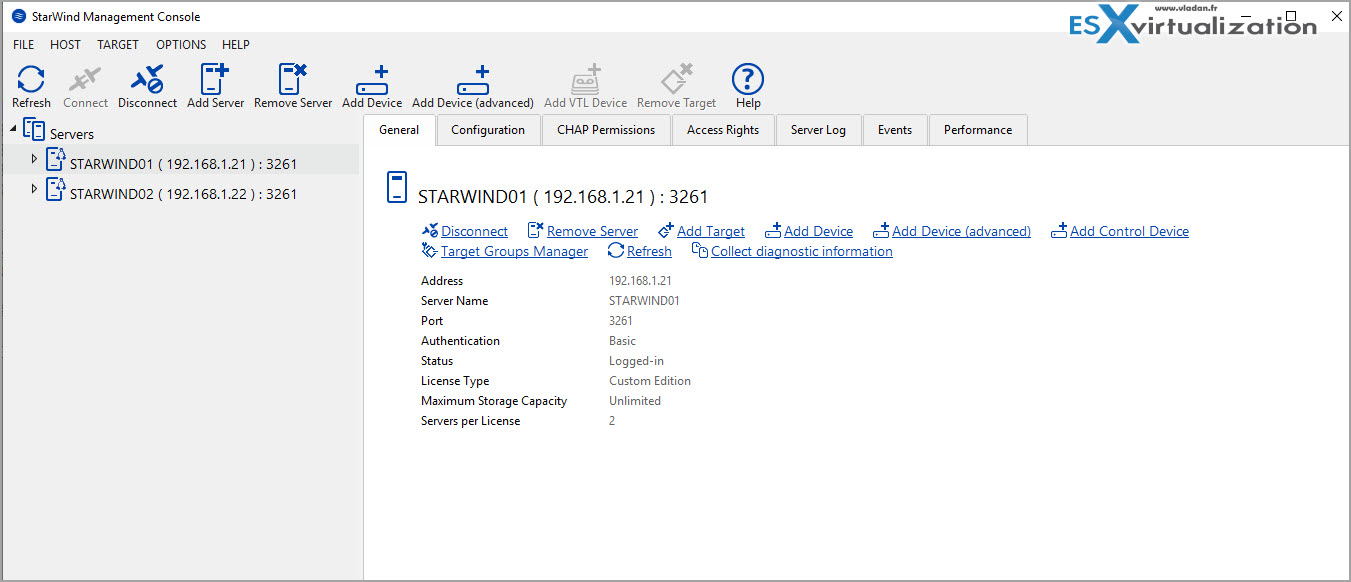Viewport: 1351px width, 582px height.
Task: Click the Add VTL Device toolbar icon
Action: pos(585,80)
